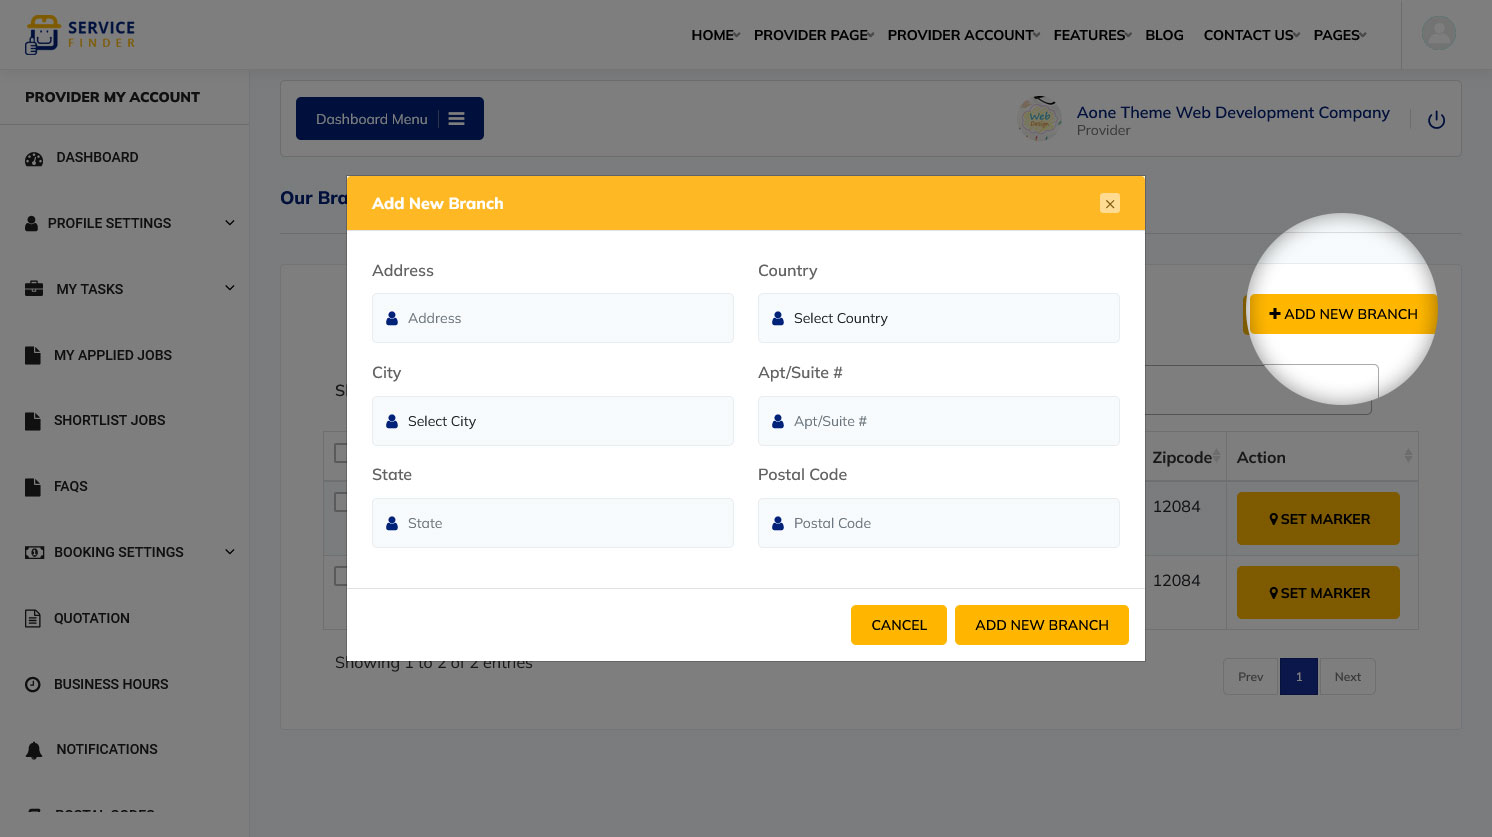Click the Notifications bell icon

click(x=34, y=750)
